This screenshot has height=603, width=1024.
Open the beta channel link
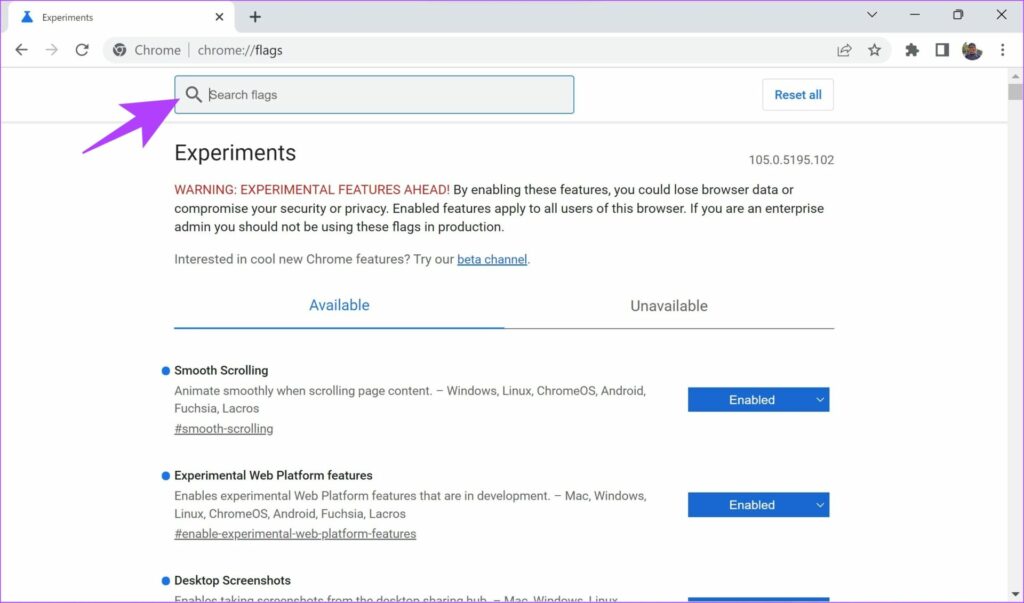(x=492, y=258)
